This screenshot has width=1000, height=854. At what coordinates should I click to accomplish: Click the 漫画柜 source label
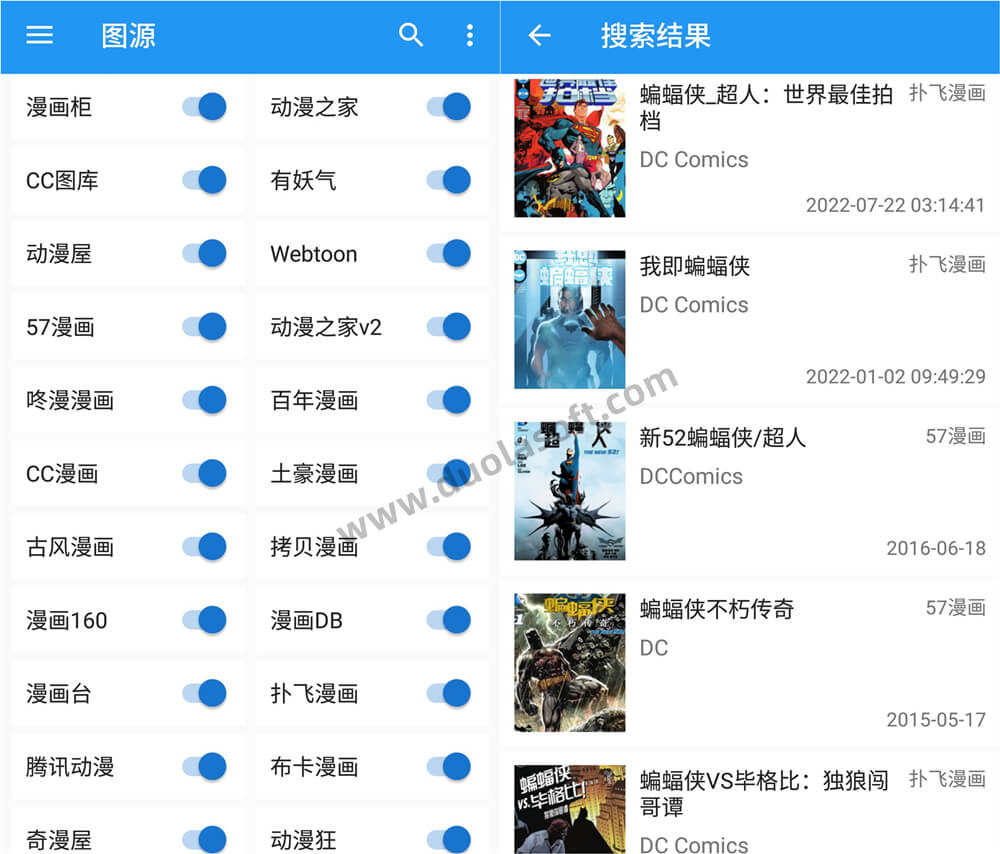coord(59,107)
